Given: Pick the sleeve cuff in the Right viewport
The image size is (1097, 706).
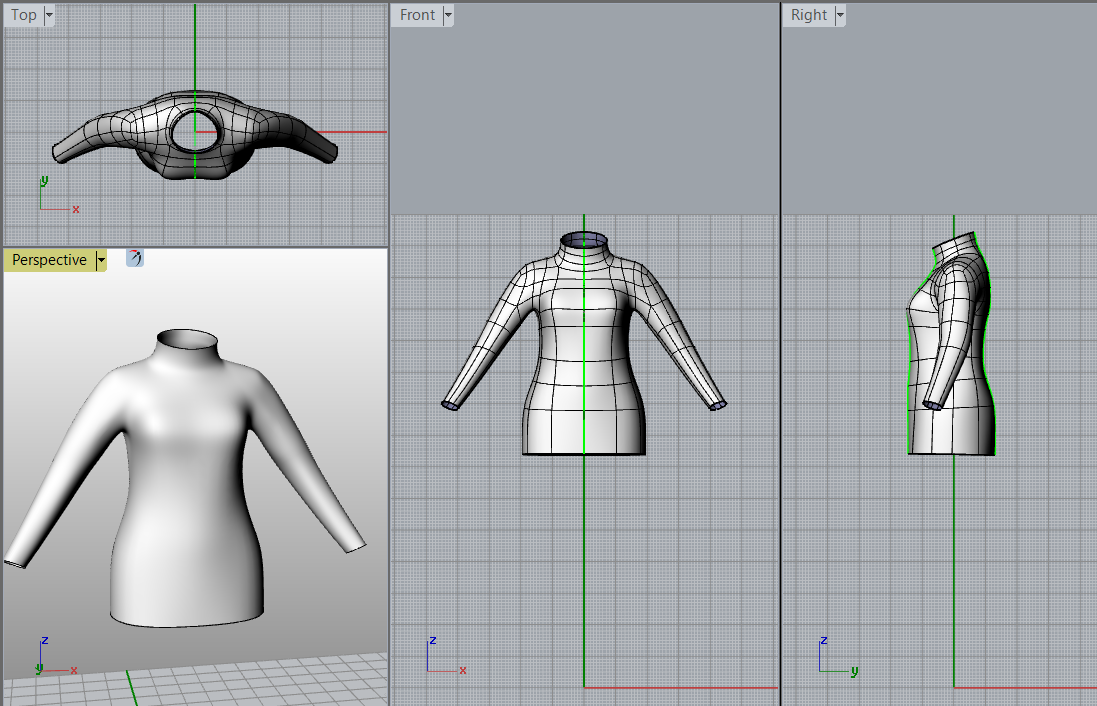Looking at the screenshot, I should point(931,405).
